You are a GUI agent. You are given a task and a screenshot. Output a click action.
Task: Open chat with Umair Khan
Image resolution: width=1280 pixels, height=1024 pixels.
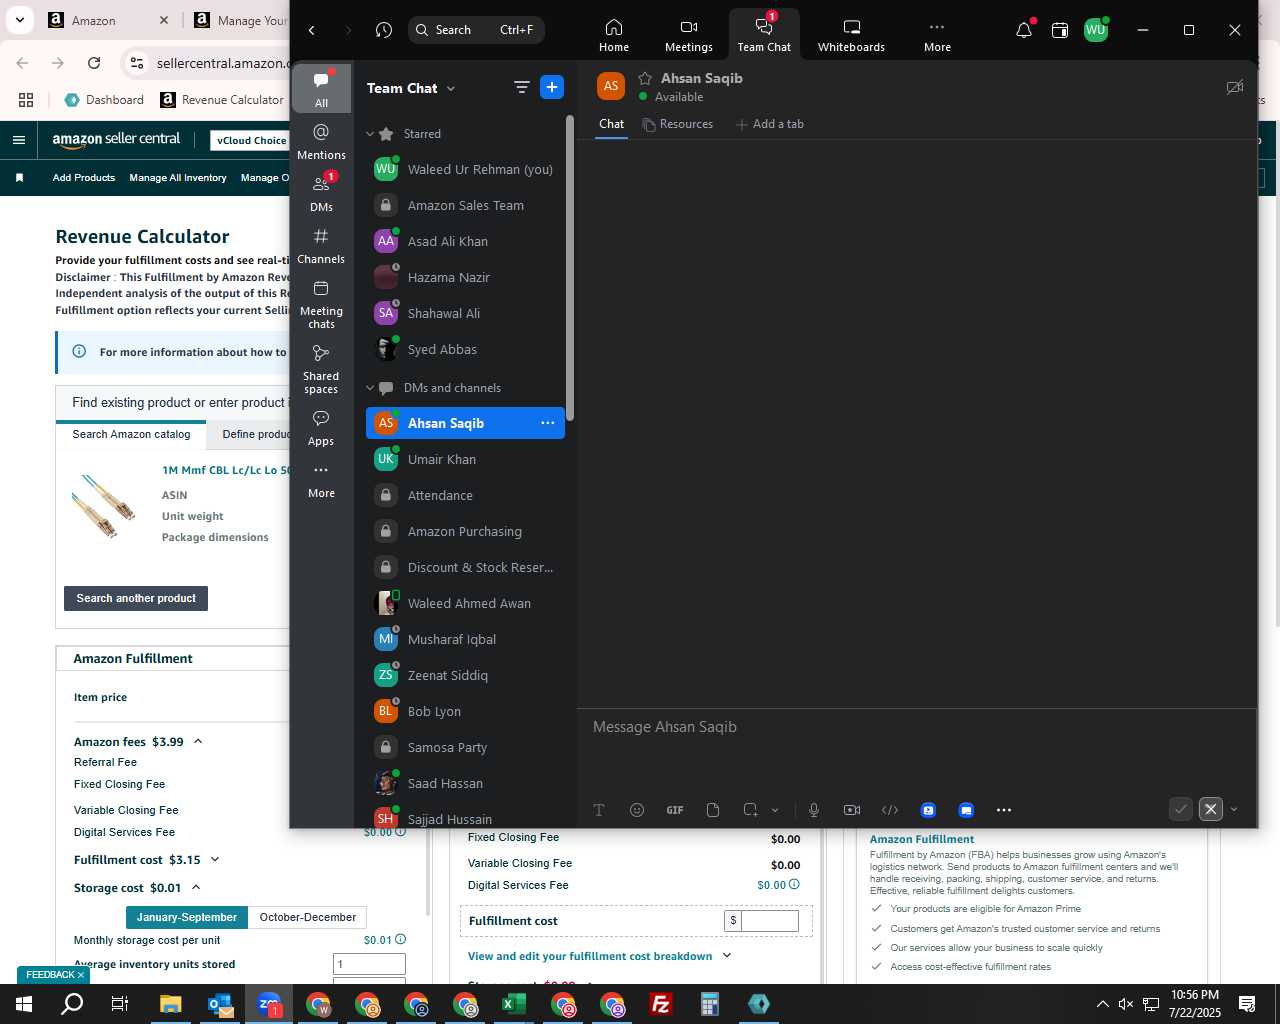click(x=465, y=459)
